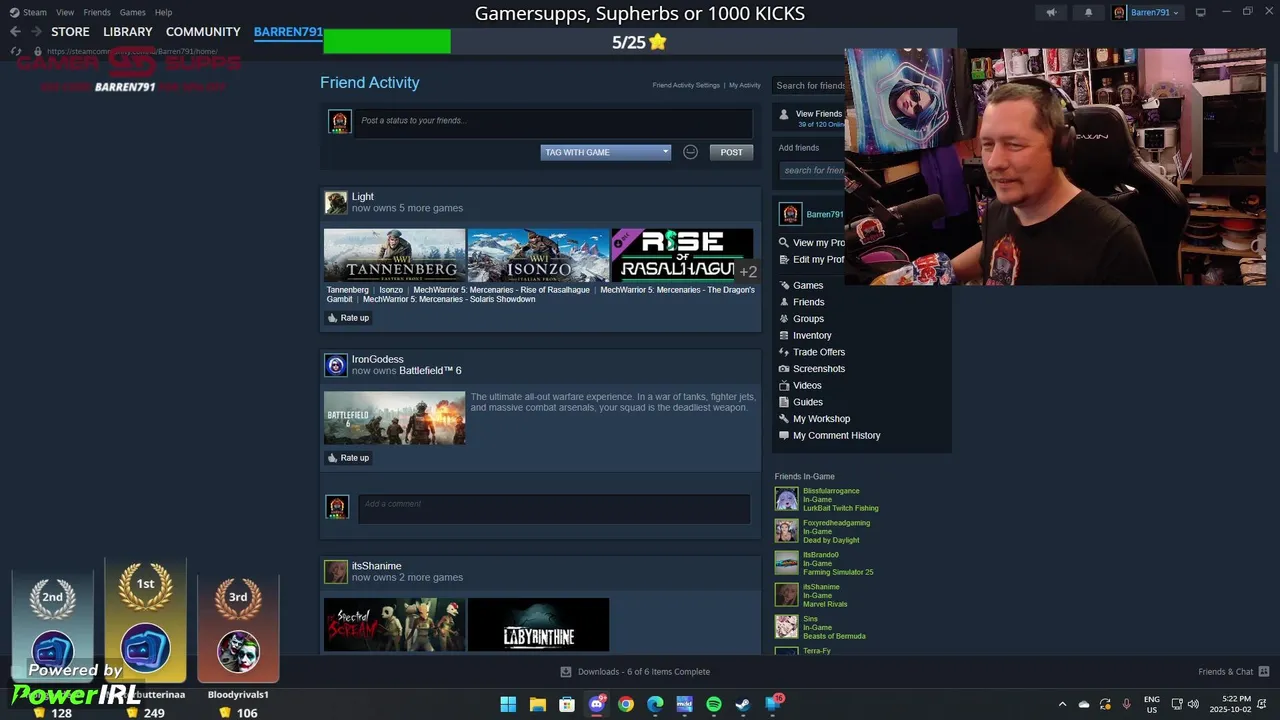Show hidden system tray icons
The image size is (1280, 720).
click(x=1062, y=704)
